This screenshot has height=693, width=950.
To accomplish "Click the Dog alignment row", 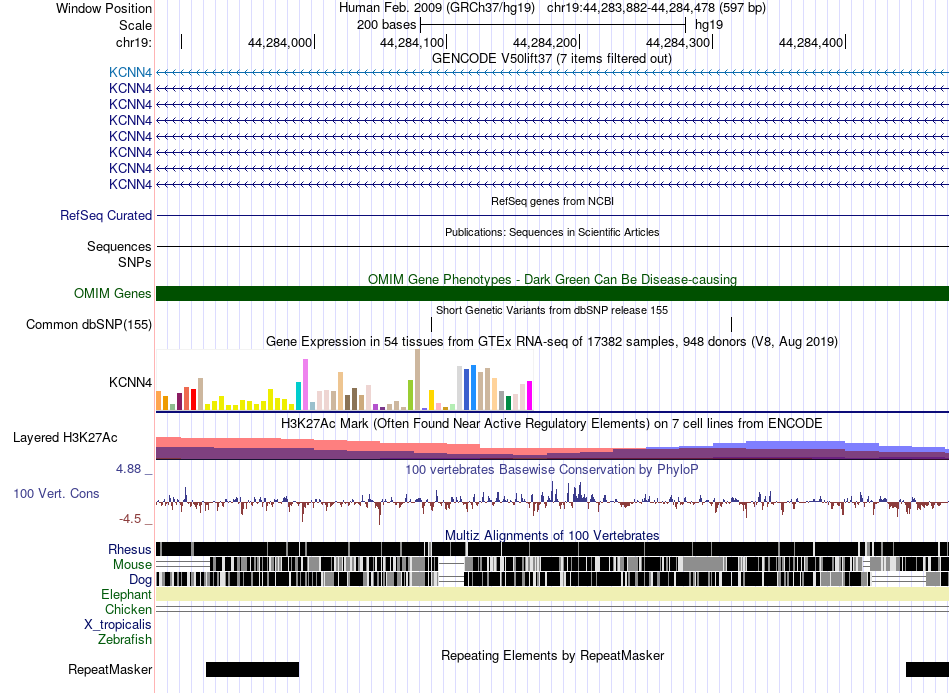I will 553,579.
